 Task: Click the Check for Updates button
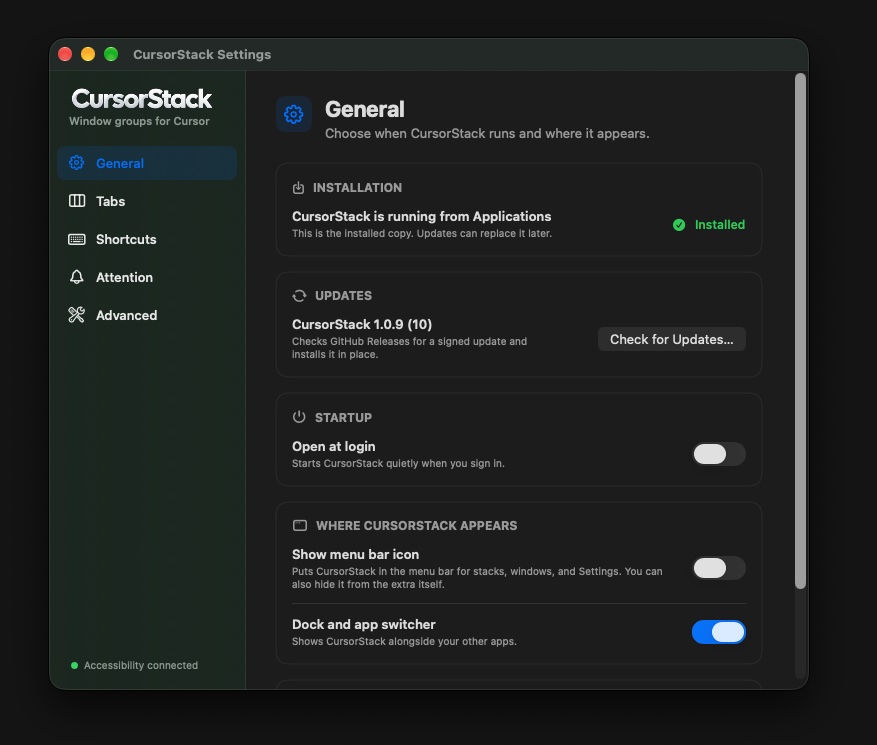point(672,340)
